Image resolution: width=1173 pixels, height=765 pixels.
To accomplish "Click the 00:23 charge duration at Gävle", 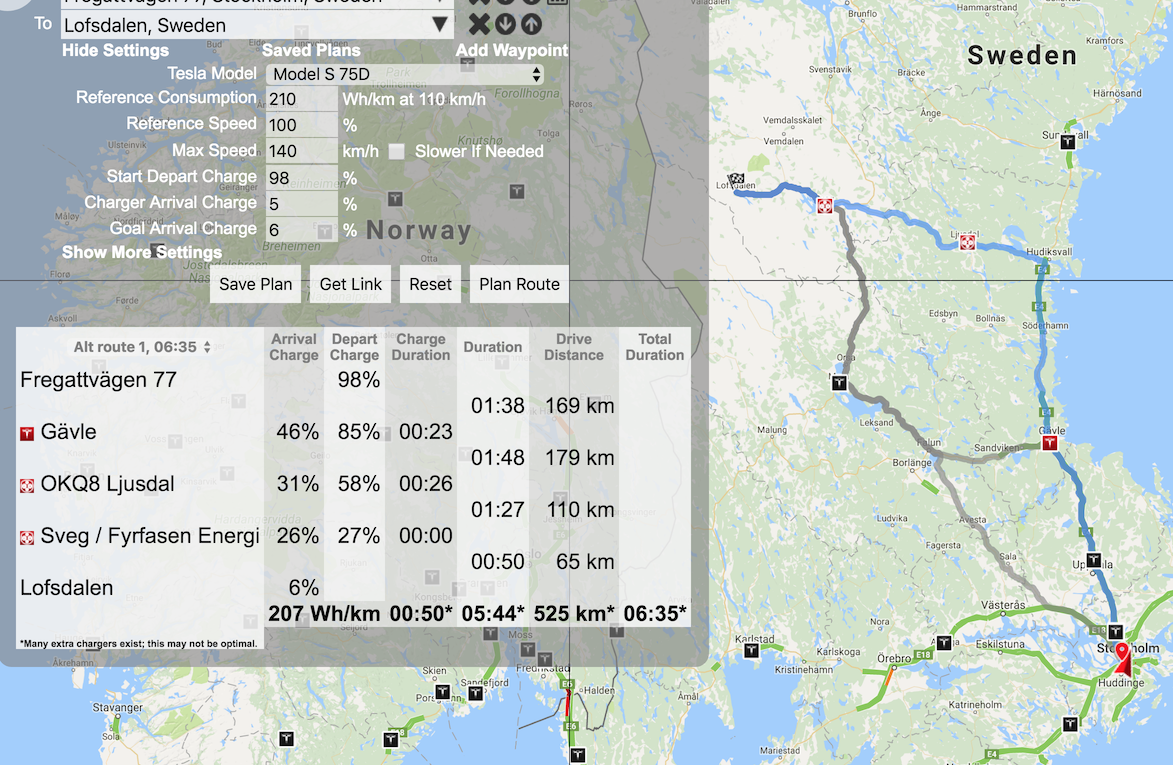I will click(426, 431).
